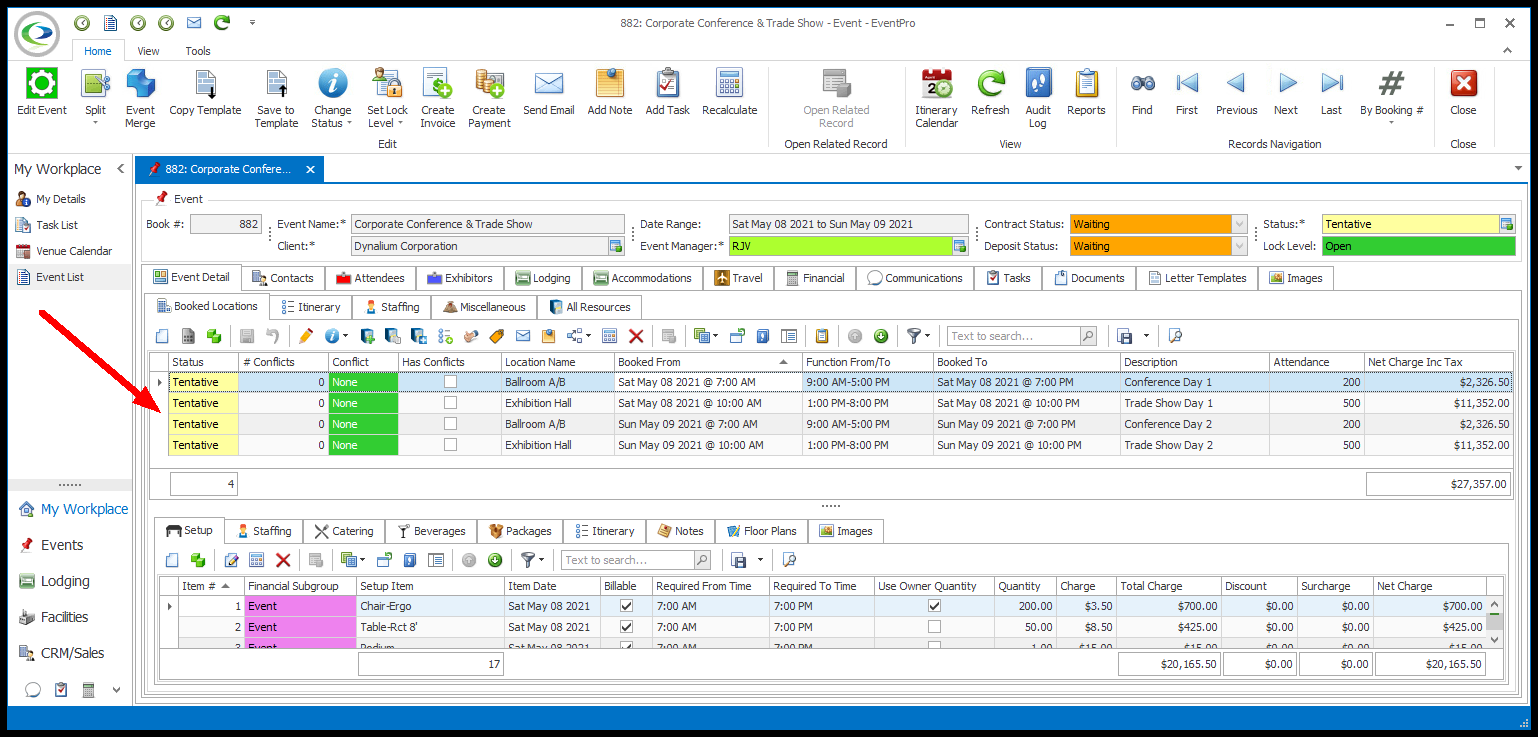Image resolution: width=1538 pixels, height=737 pixels.
Task: Open the event Status Tentative dropdown
Action: pyautogui.click(x=1507, y=224)
